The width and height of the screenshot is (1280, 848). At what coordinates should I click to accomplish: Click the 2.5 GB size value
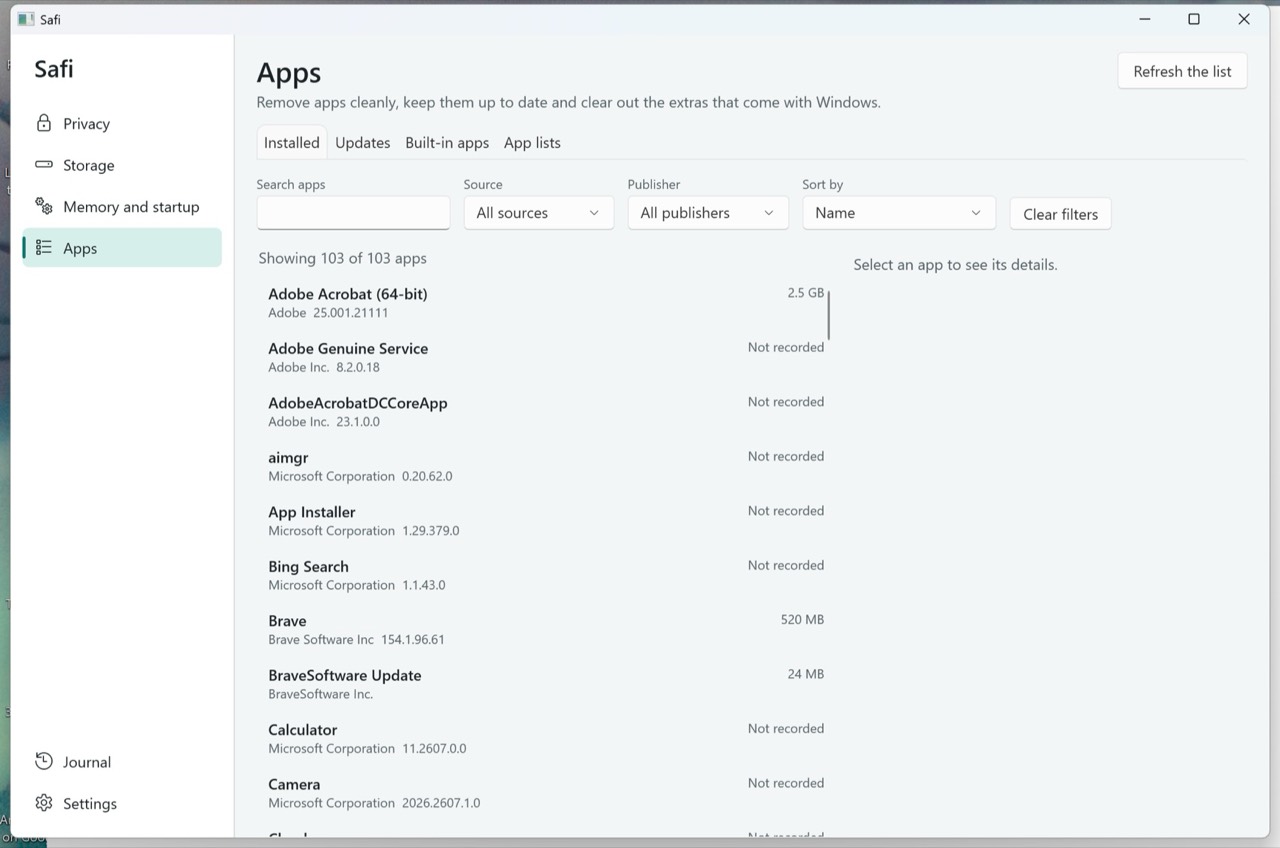805,293
